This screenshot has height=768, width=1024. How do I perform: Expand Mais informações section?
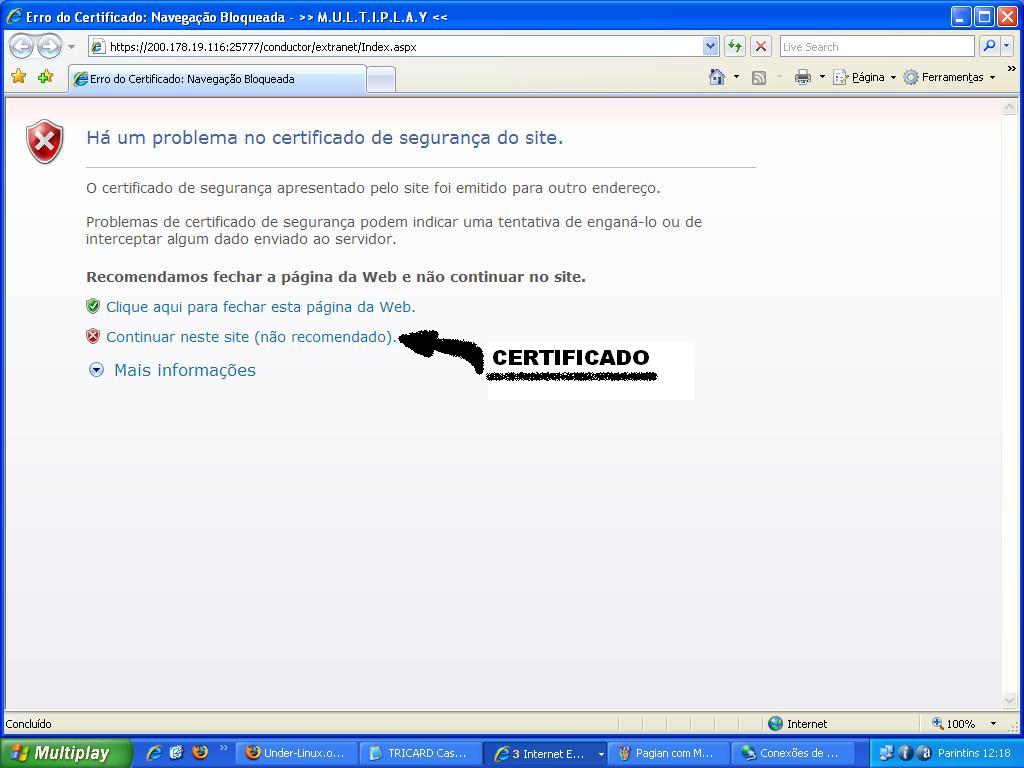click(97, 370)
